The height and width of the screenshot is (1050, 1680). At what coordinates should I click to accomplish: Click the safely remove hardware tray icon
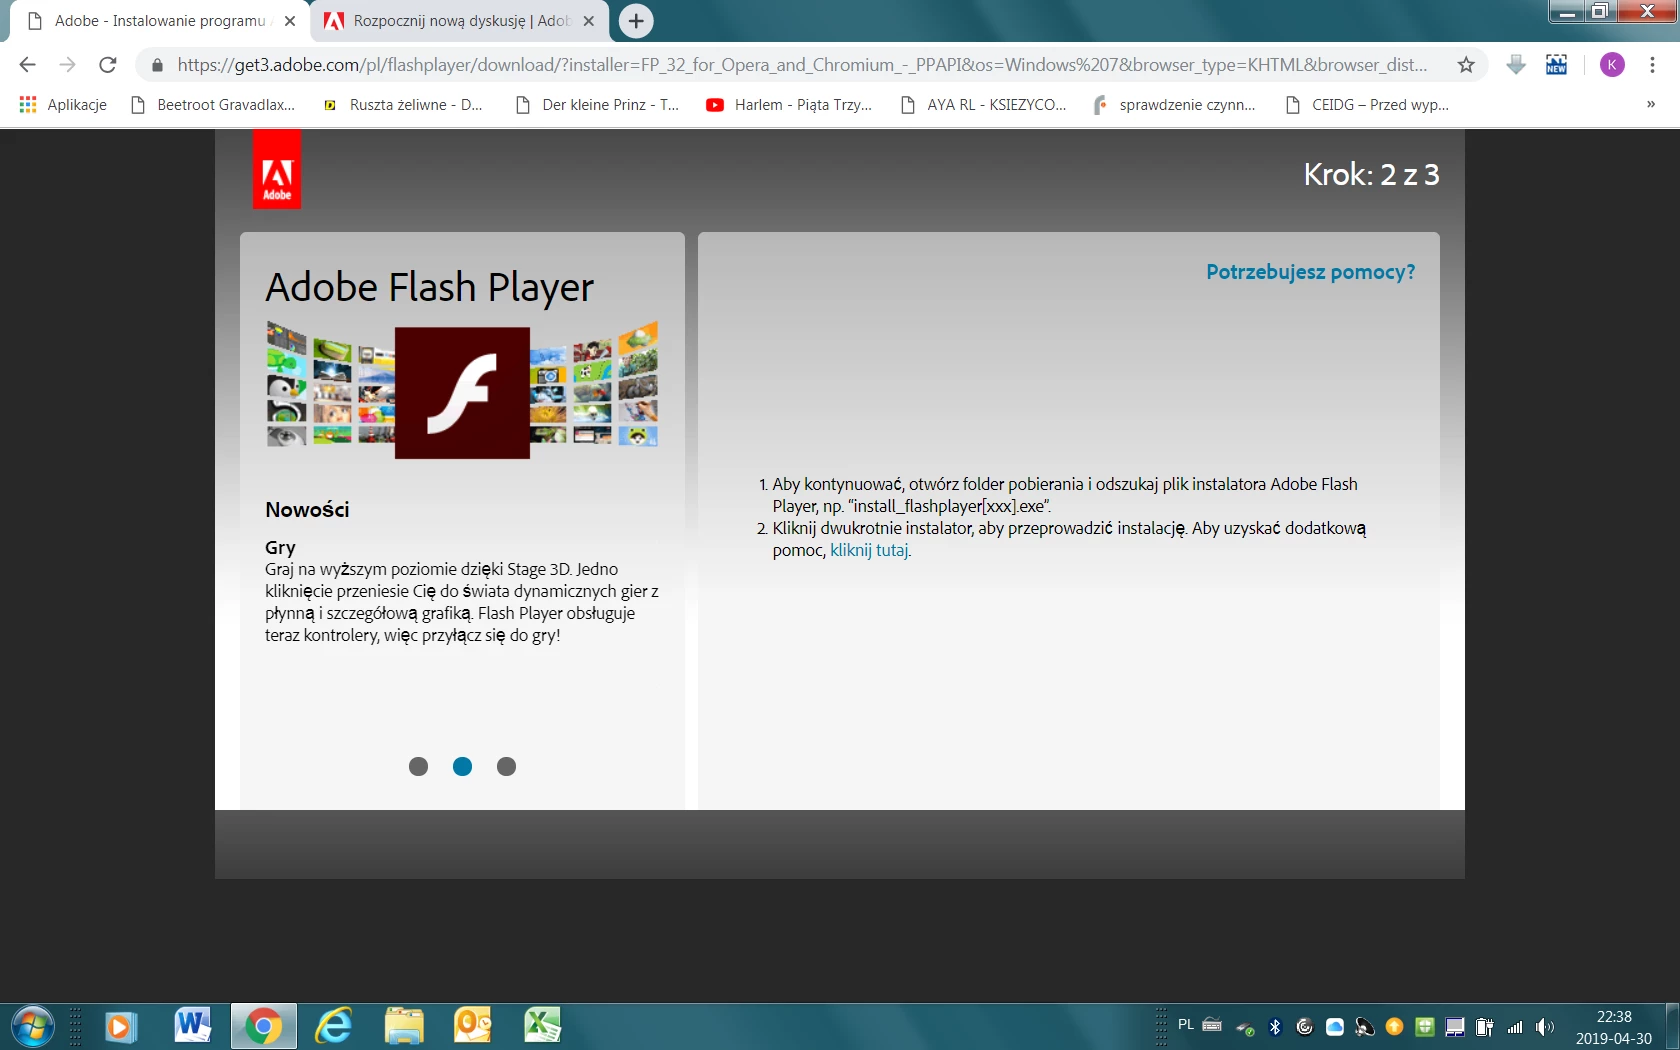click(x=1245, y=1027)
